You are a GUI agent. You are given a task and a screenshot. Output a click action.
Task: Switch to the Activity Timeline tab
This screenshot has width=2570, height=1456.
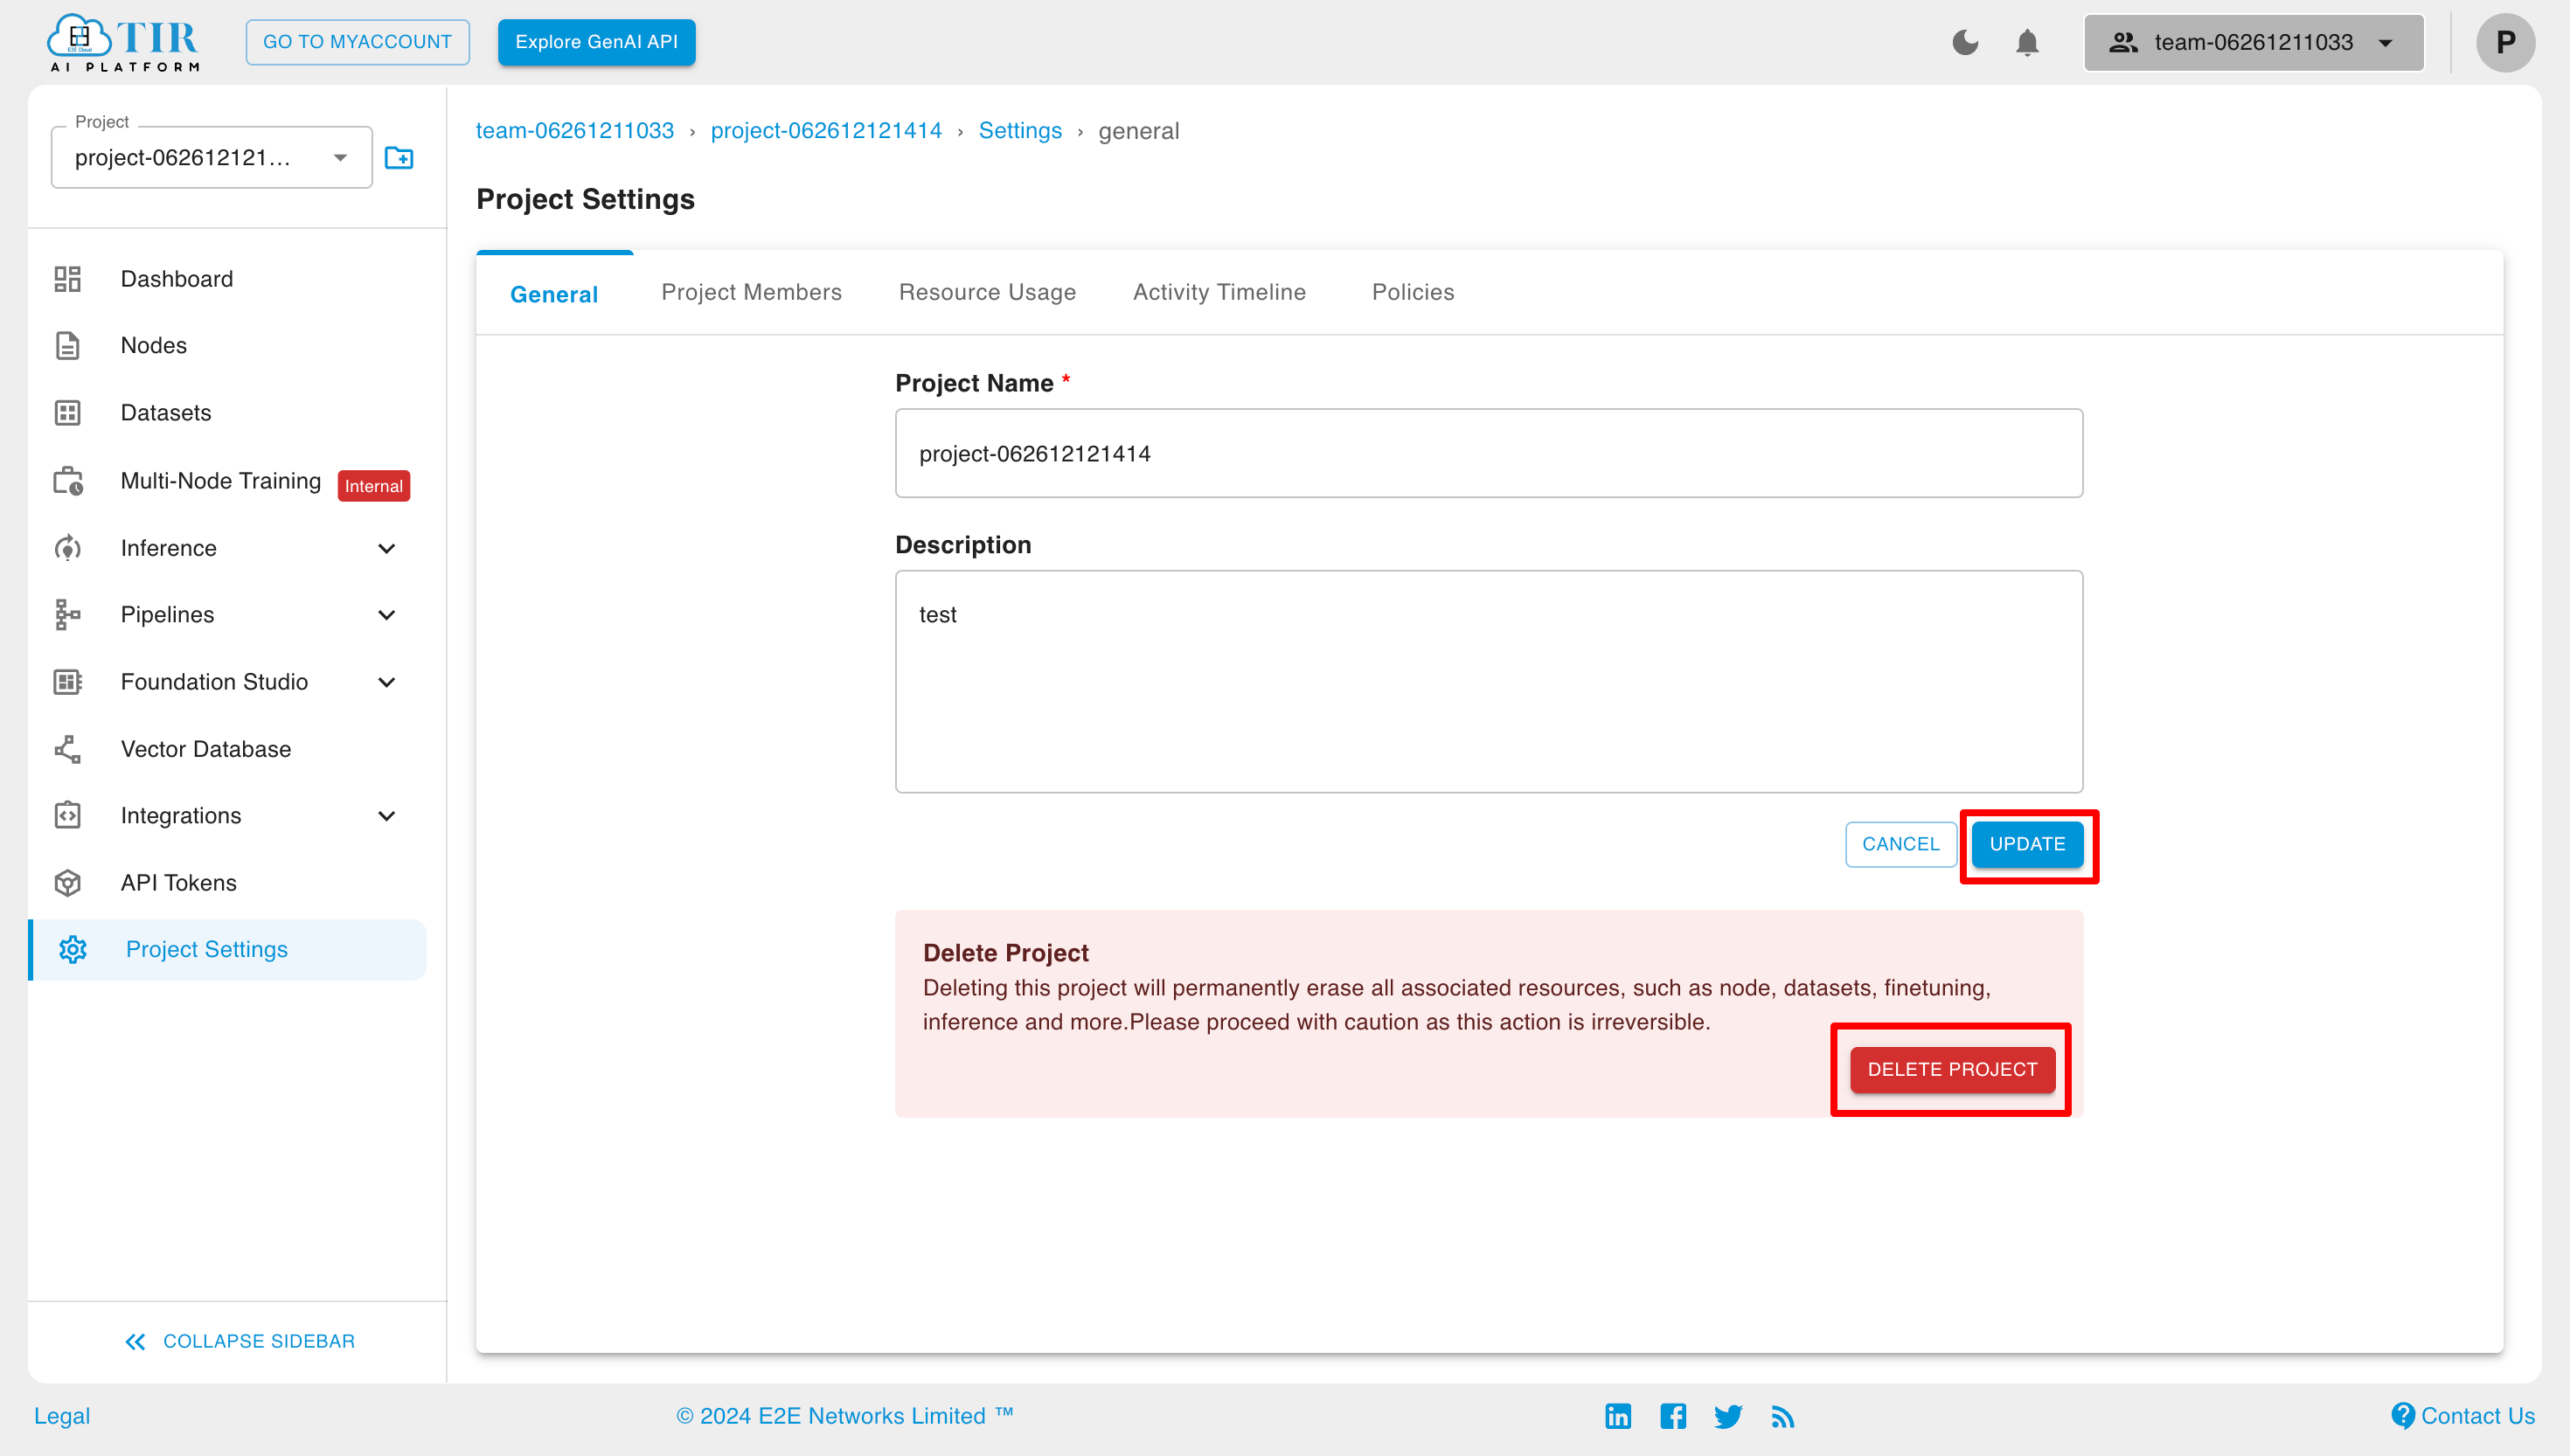point(1219,292)
